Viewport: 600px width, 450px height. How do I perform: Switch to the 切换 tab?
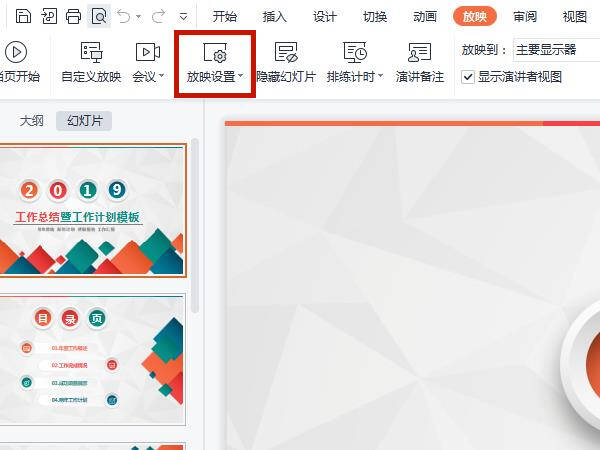coord(375,16)
